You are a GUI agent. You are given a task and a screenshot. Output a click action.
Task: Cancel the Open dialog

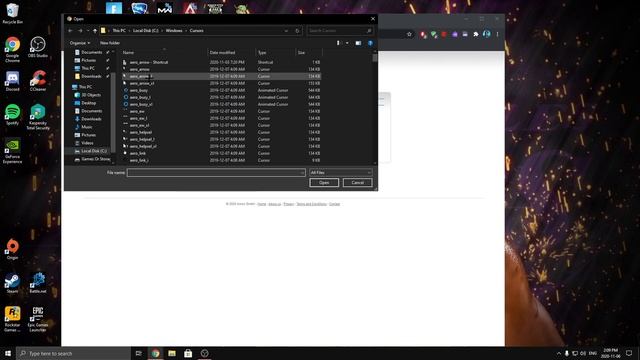click(x=358, y=182)
